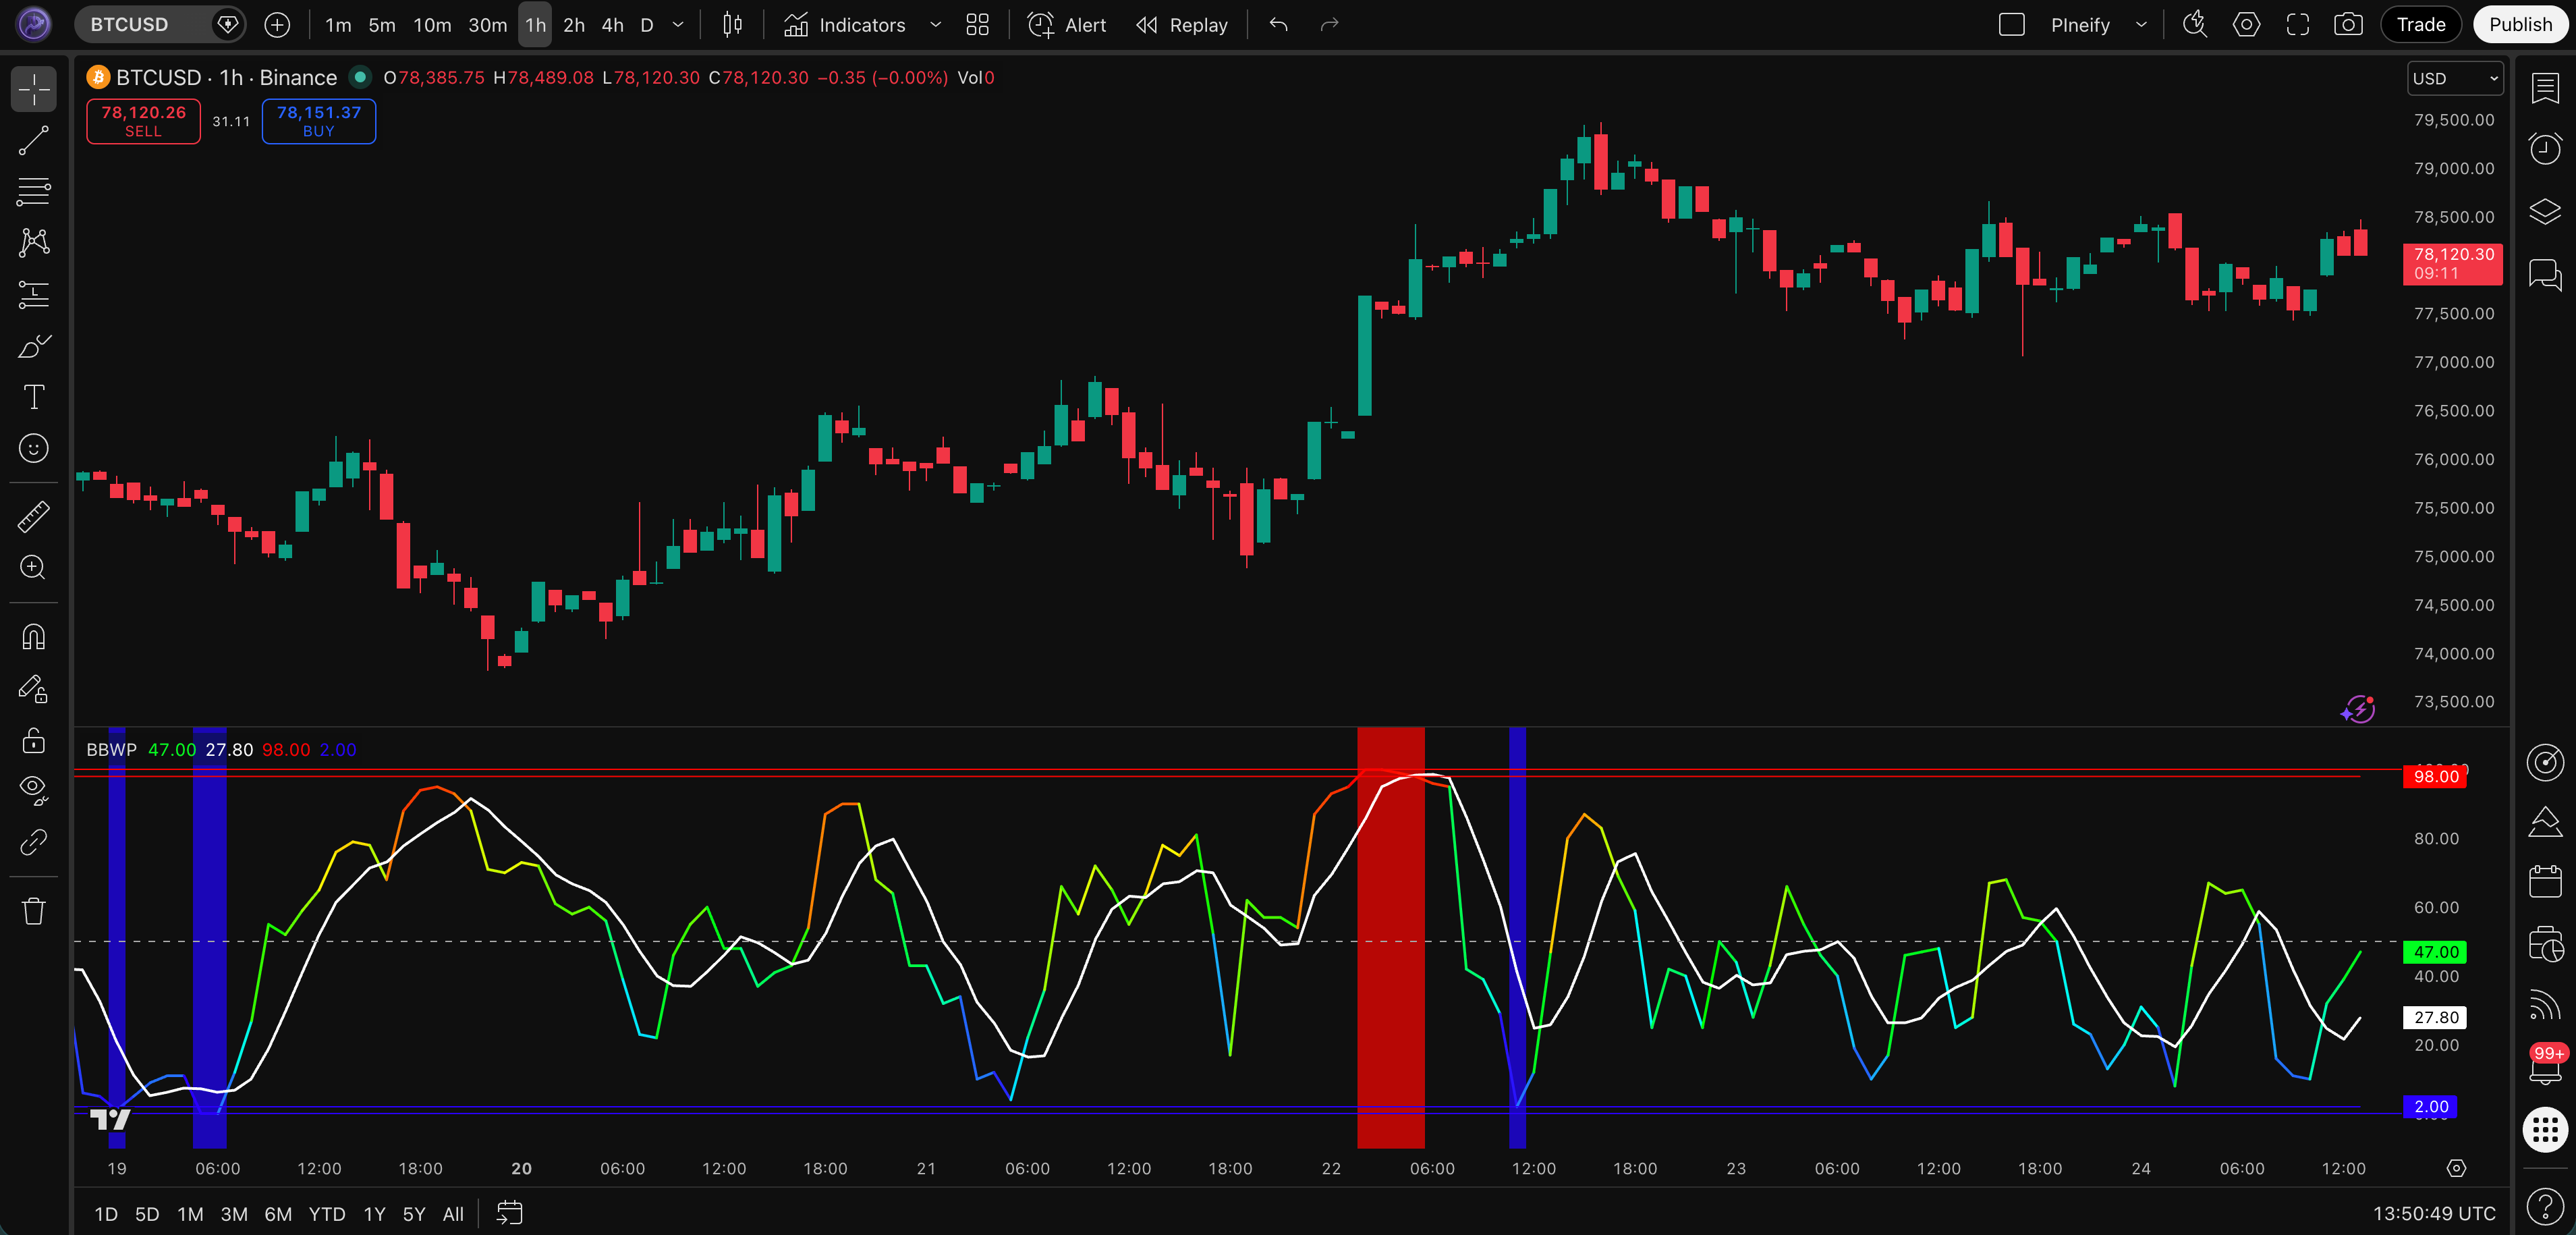This screenshot has height=1235, width=2576.
Task: Take a chart snapshot with camera icon
Action: coord(2348,25)
